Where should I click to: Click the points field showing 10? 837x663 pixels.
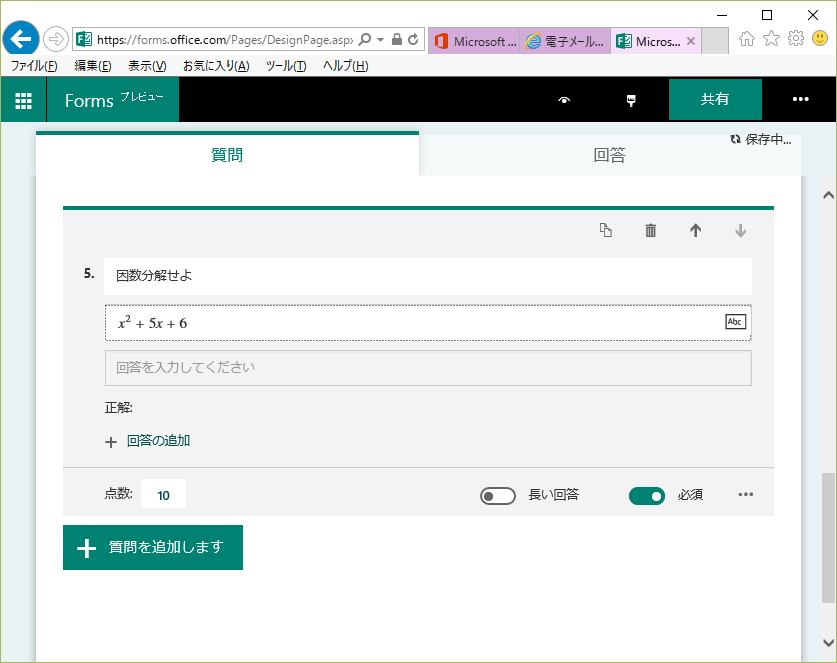coord(163,495)
